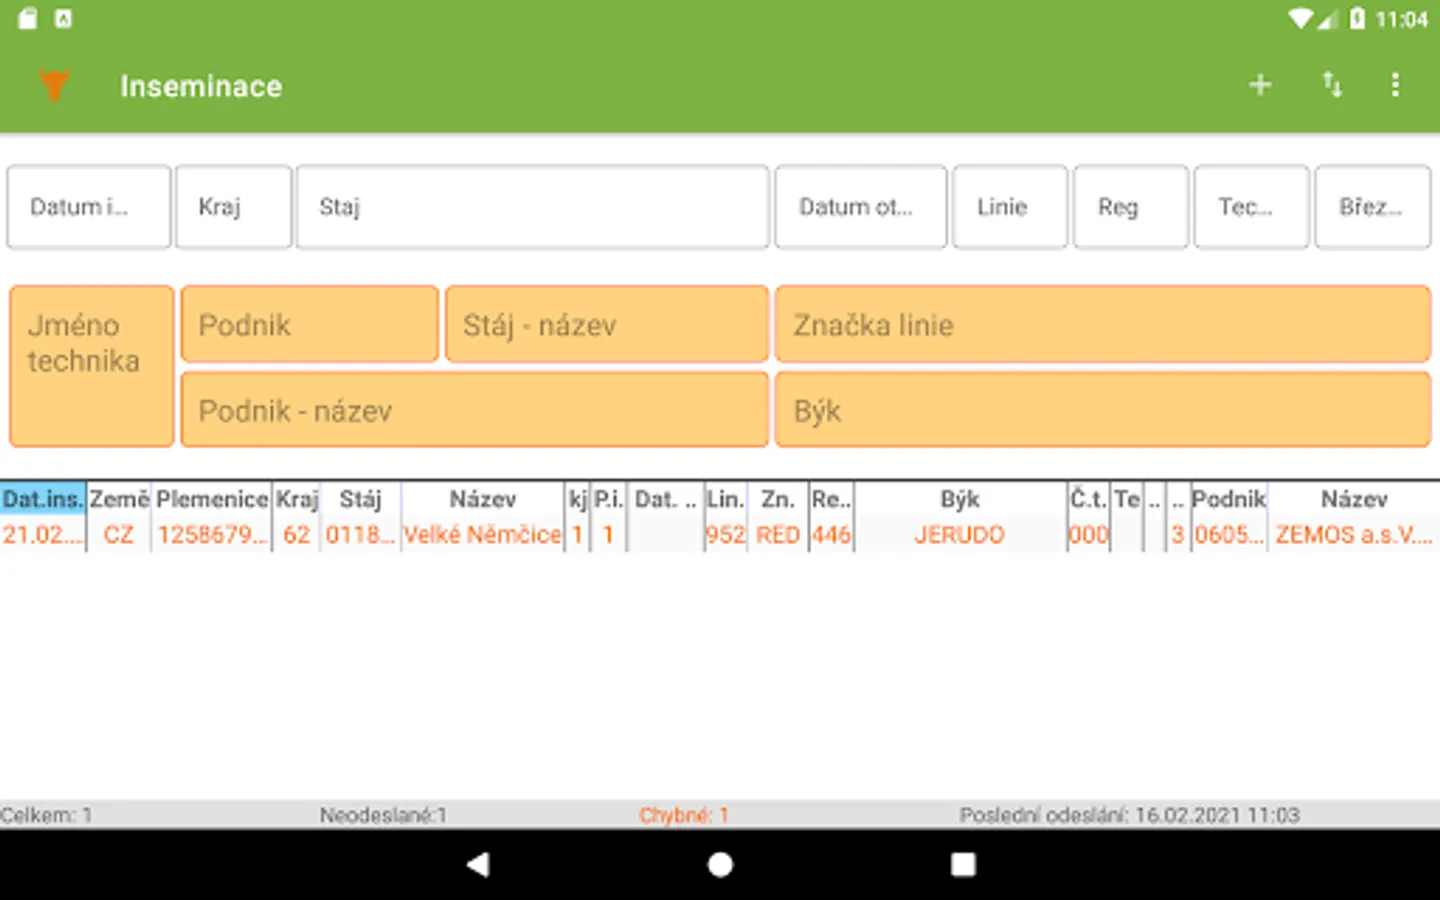Viewport: 1440px width, 900px height.
Task: Select the 21.02... date cell
Action: (x=43, y=535)
